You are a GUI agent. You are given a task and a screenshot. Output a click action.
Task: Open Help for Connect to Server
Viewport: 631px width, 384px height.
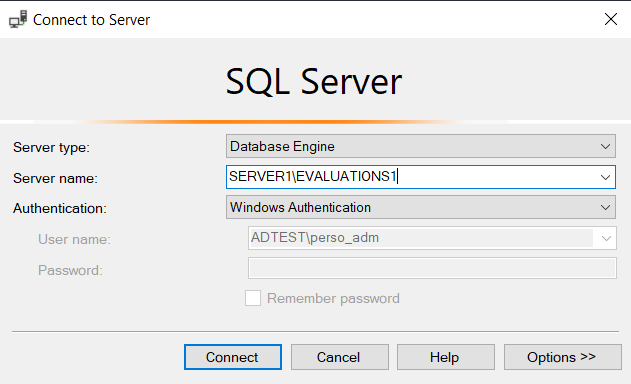pyautogui.click(x=445, y=357)
